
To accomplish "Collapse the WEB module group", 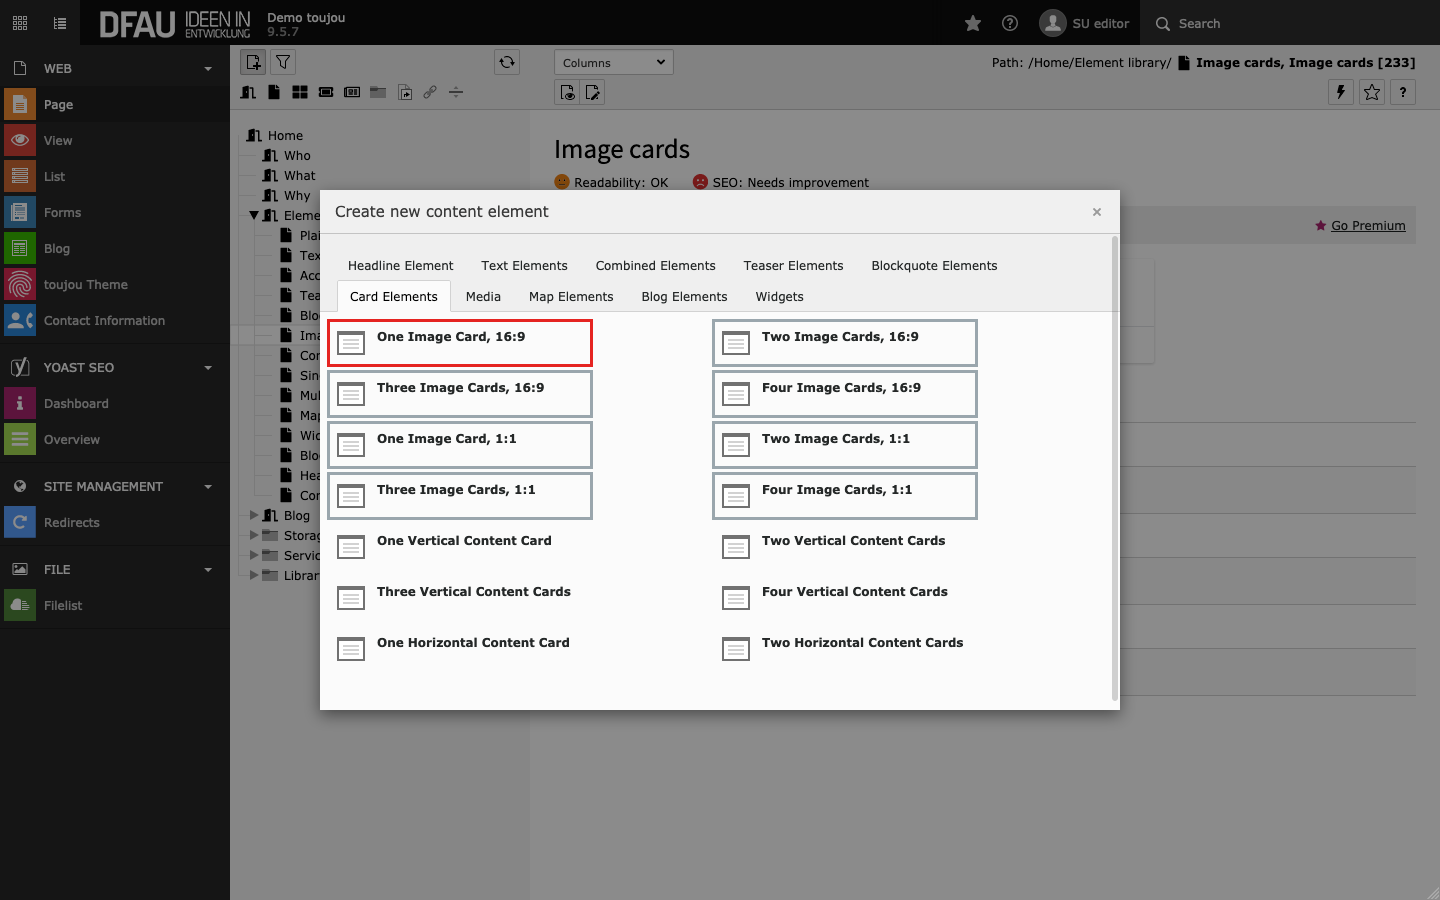I will point(208,69).
